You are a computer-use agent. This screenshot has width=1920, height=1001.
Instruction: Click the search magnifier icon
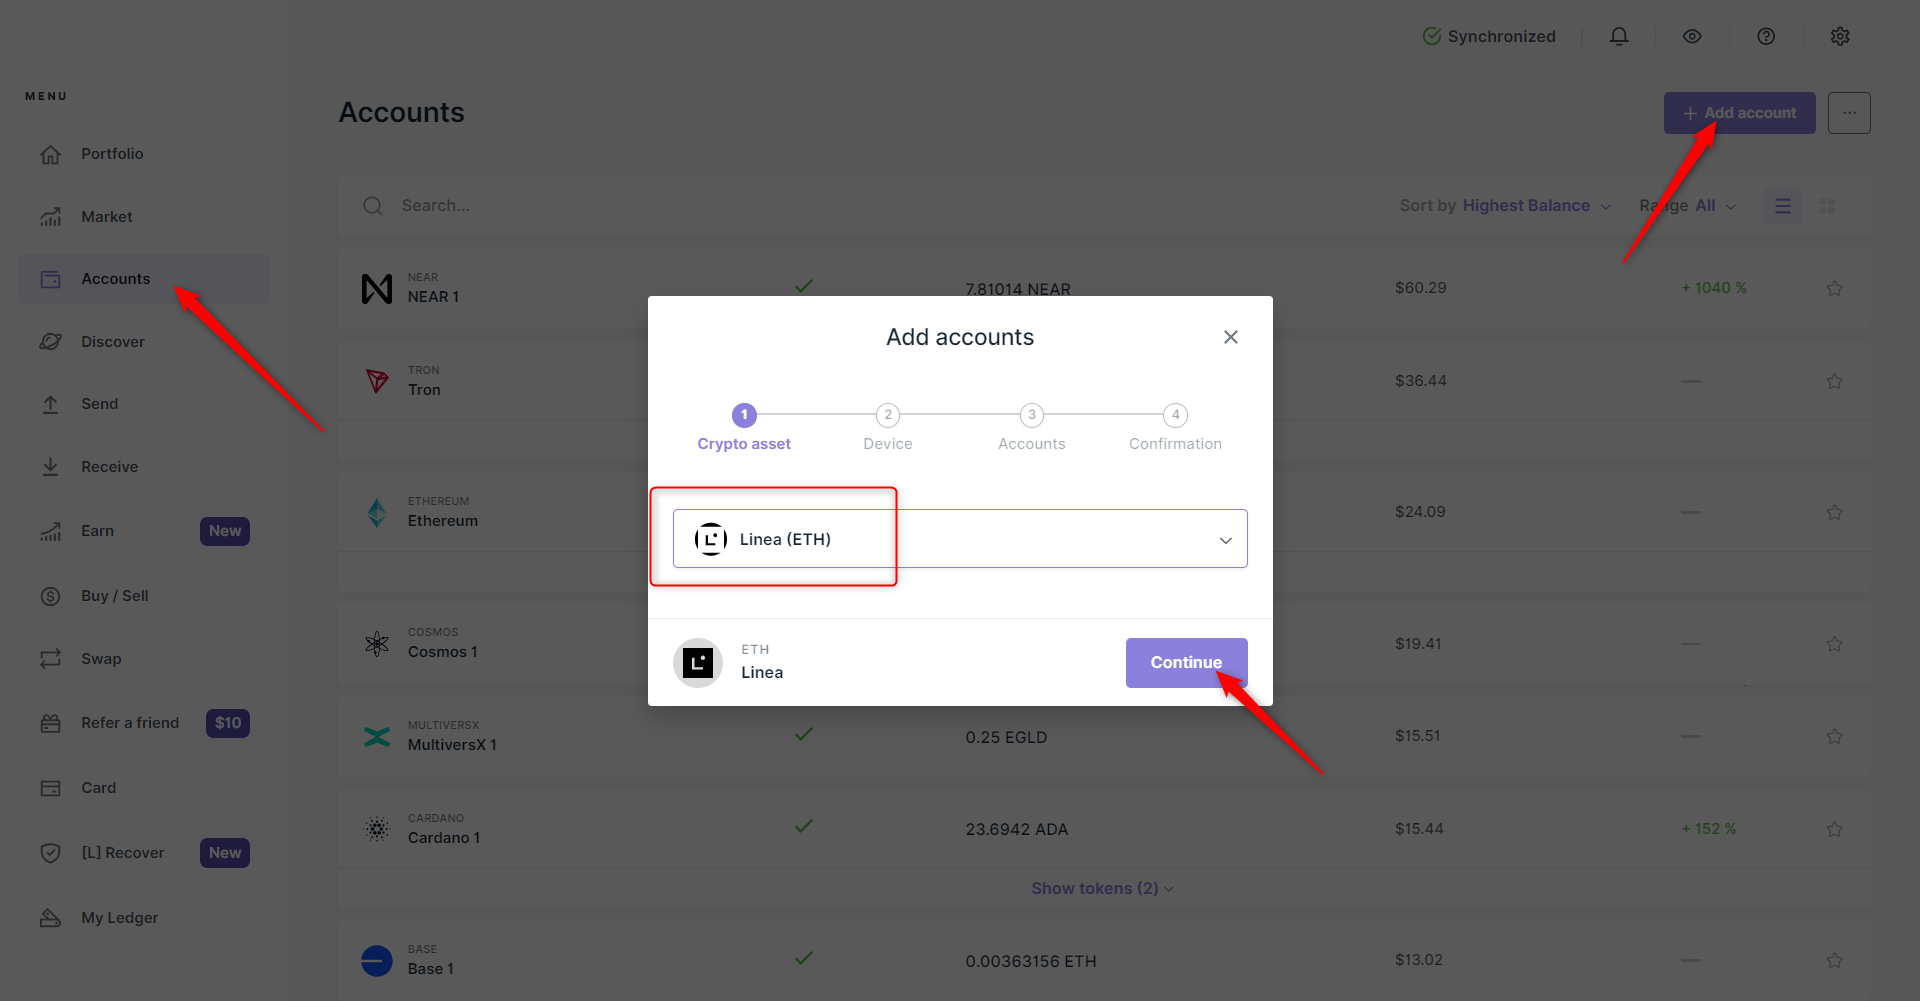point(373,205)
